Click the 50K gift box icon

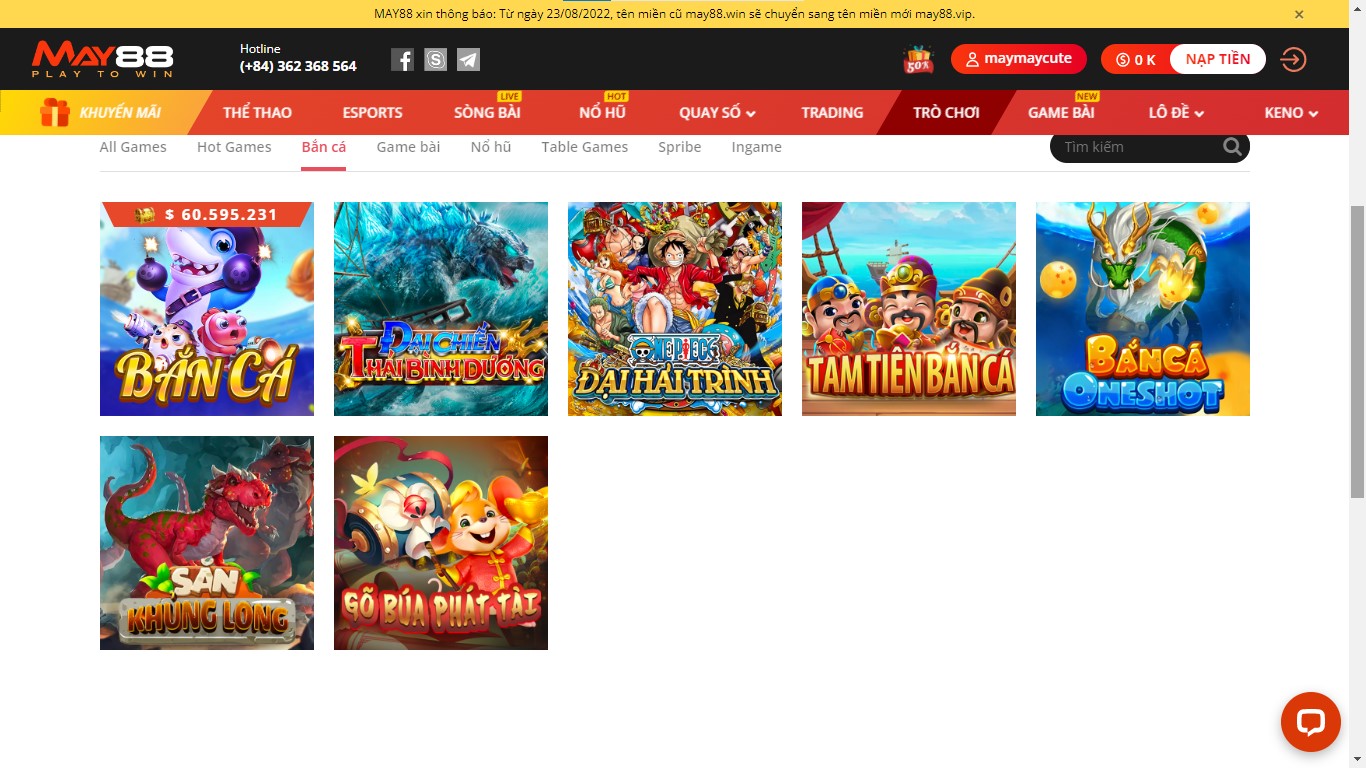(x=918, y=60)
